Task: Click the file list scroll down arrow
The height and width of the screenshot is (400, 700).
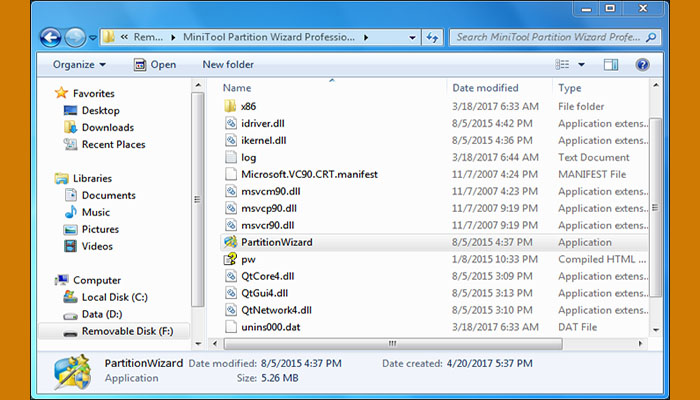Action: point(655,330)
